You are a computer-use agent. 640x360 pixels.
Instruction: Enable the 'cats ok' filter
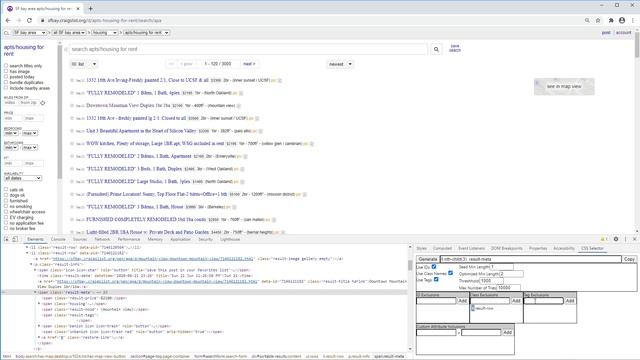click(x=6, y=189)
